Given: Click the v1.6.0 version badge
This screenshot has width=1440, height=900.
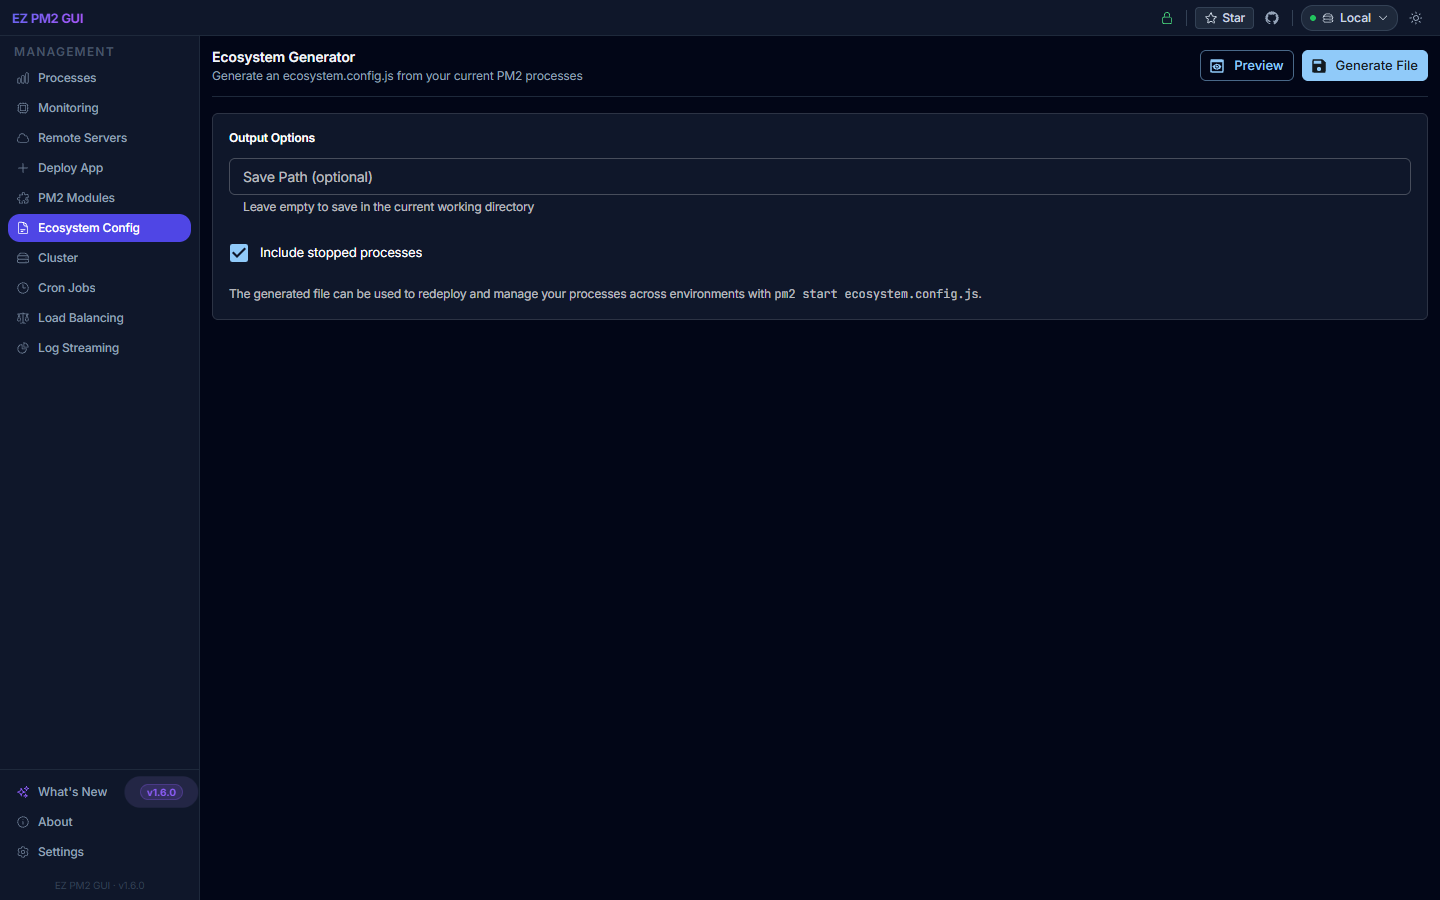Looking at the screenshot, I should 160,791.
